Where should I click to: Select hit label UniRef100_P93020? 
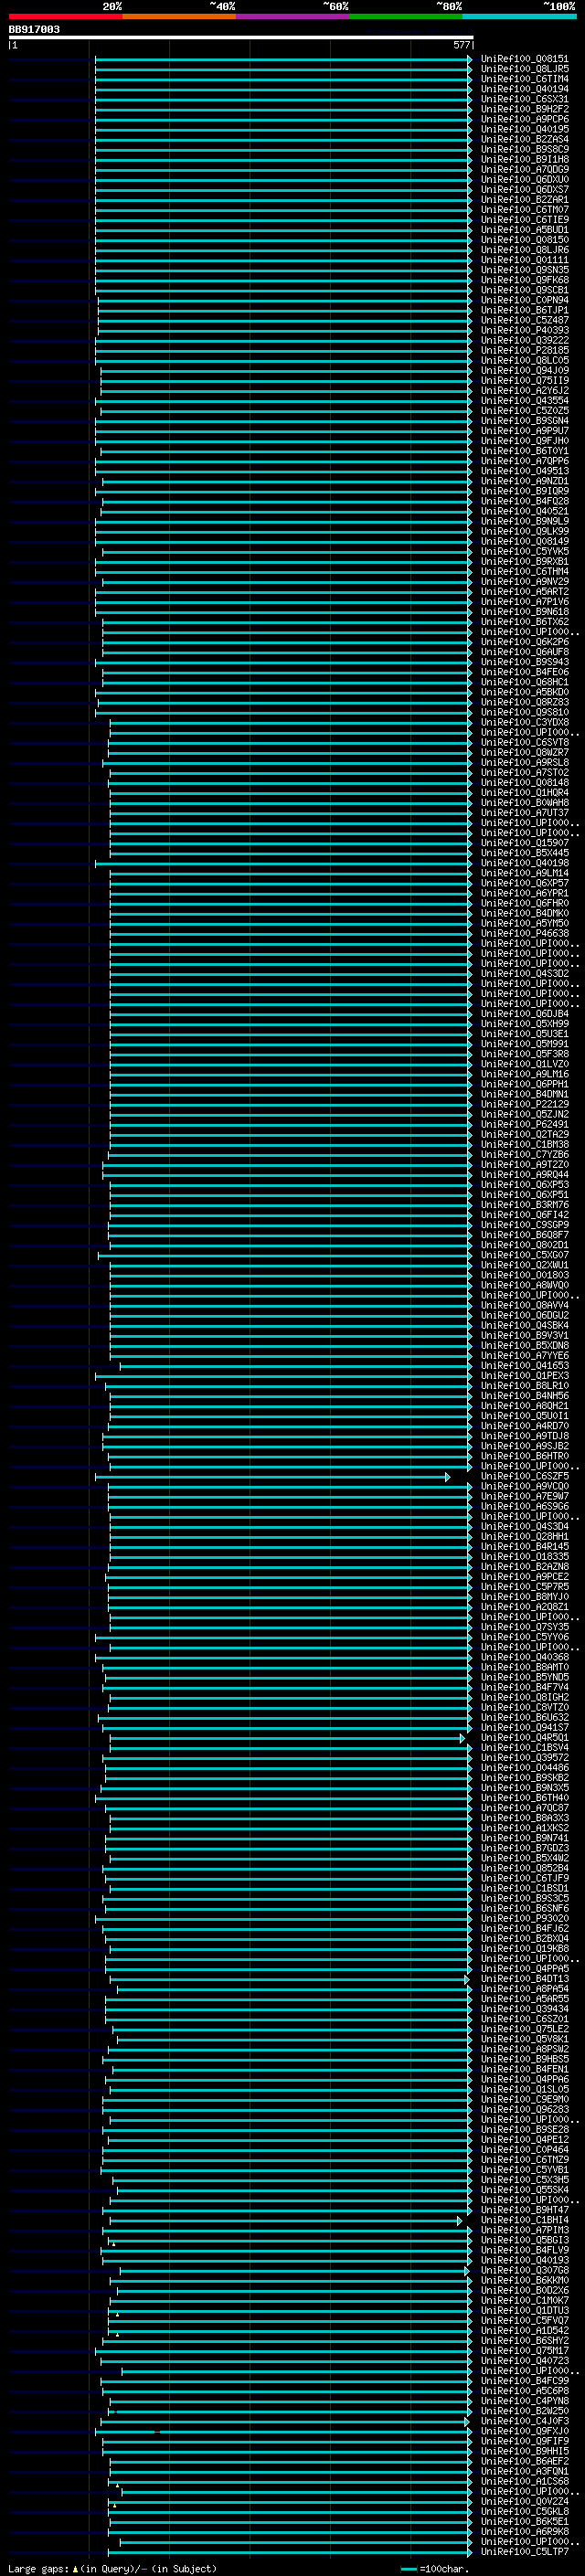coord(525,1918)
